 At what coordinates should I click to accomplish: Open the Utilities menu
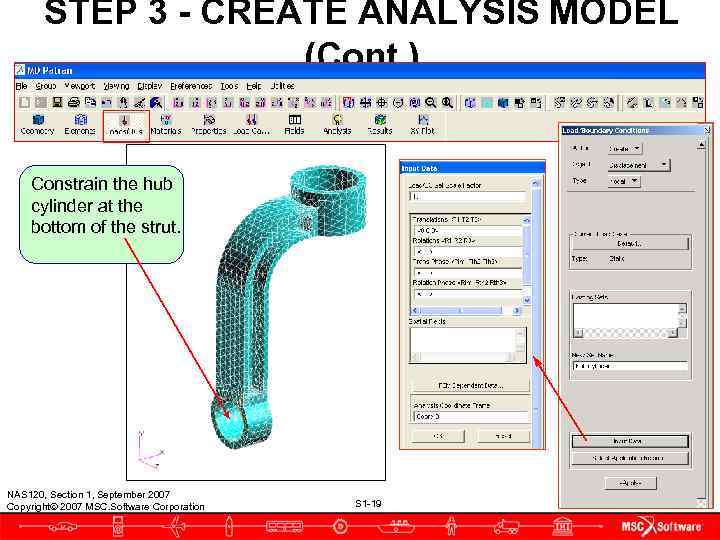282,86
